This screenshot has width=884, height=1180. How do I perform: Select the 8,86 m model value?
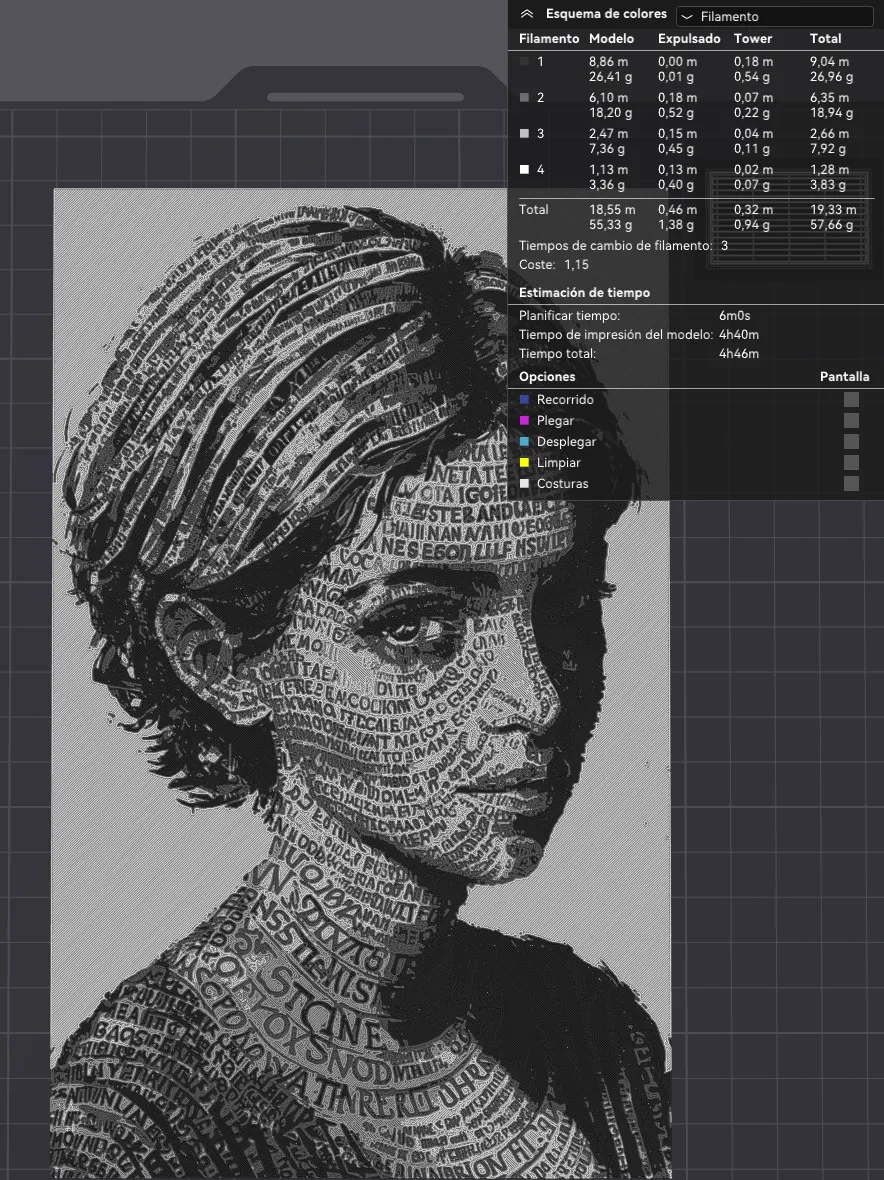point(608,62)
